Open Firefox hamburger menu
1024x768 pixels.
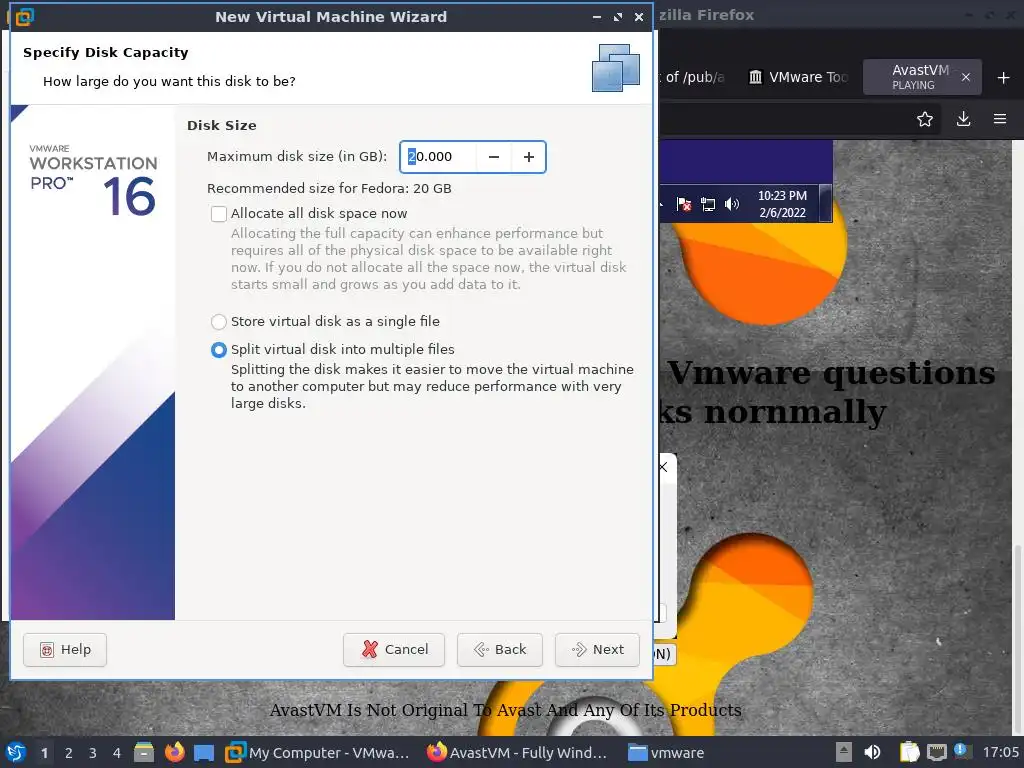coord(999,119)
